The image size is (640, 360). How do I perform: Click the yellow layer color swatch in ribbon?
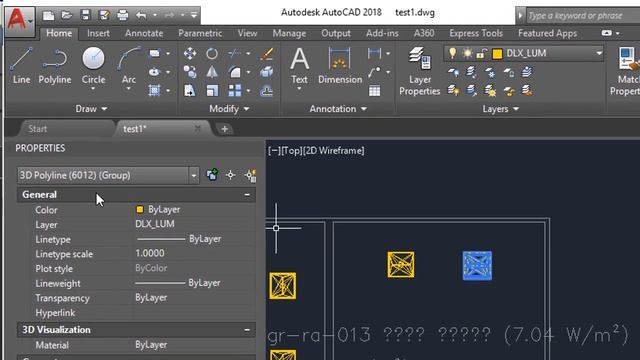tap(497, 54)
